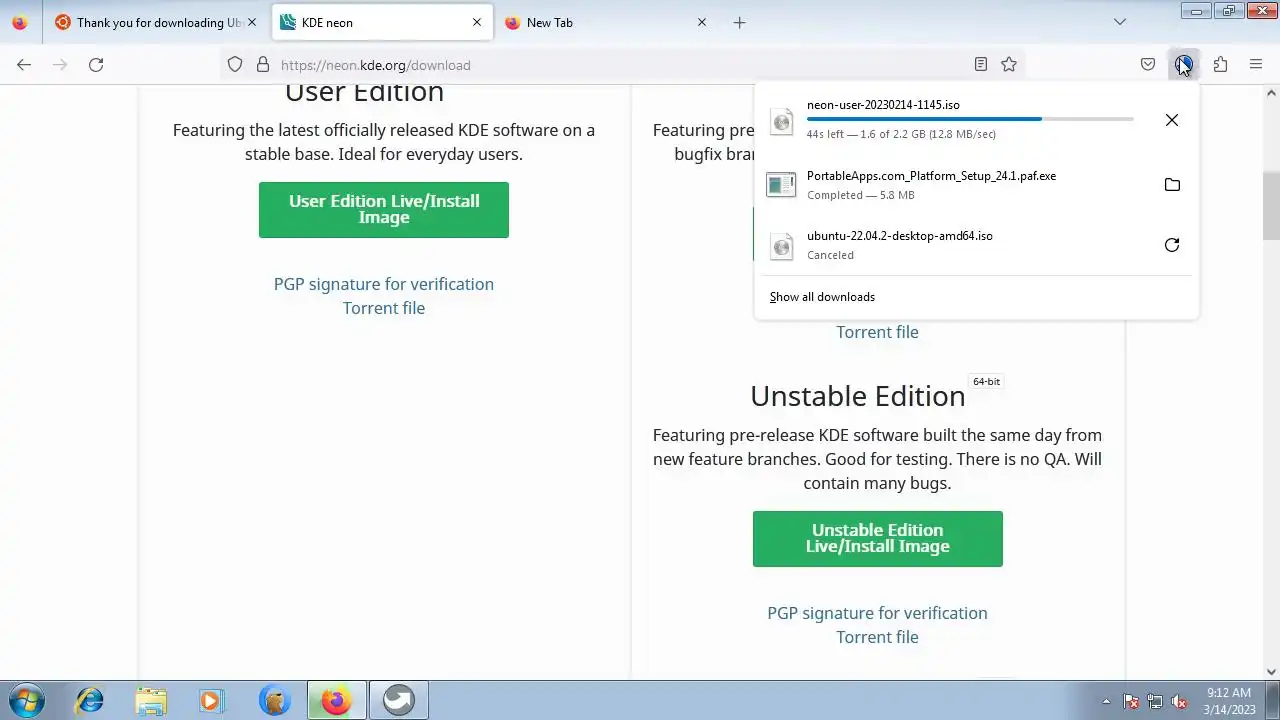The height and width of the screenshot is (720, 1280).
Task: Show site security padlock info
Action: pos(263,65)
